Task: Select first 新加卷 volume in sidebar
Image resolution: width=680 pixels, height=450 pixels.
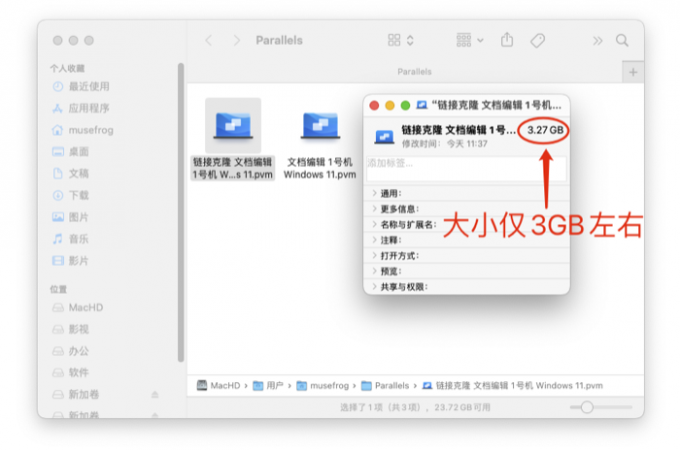Action: pos(76,394)
